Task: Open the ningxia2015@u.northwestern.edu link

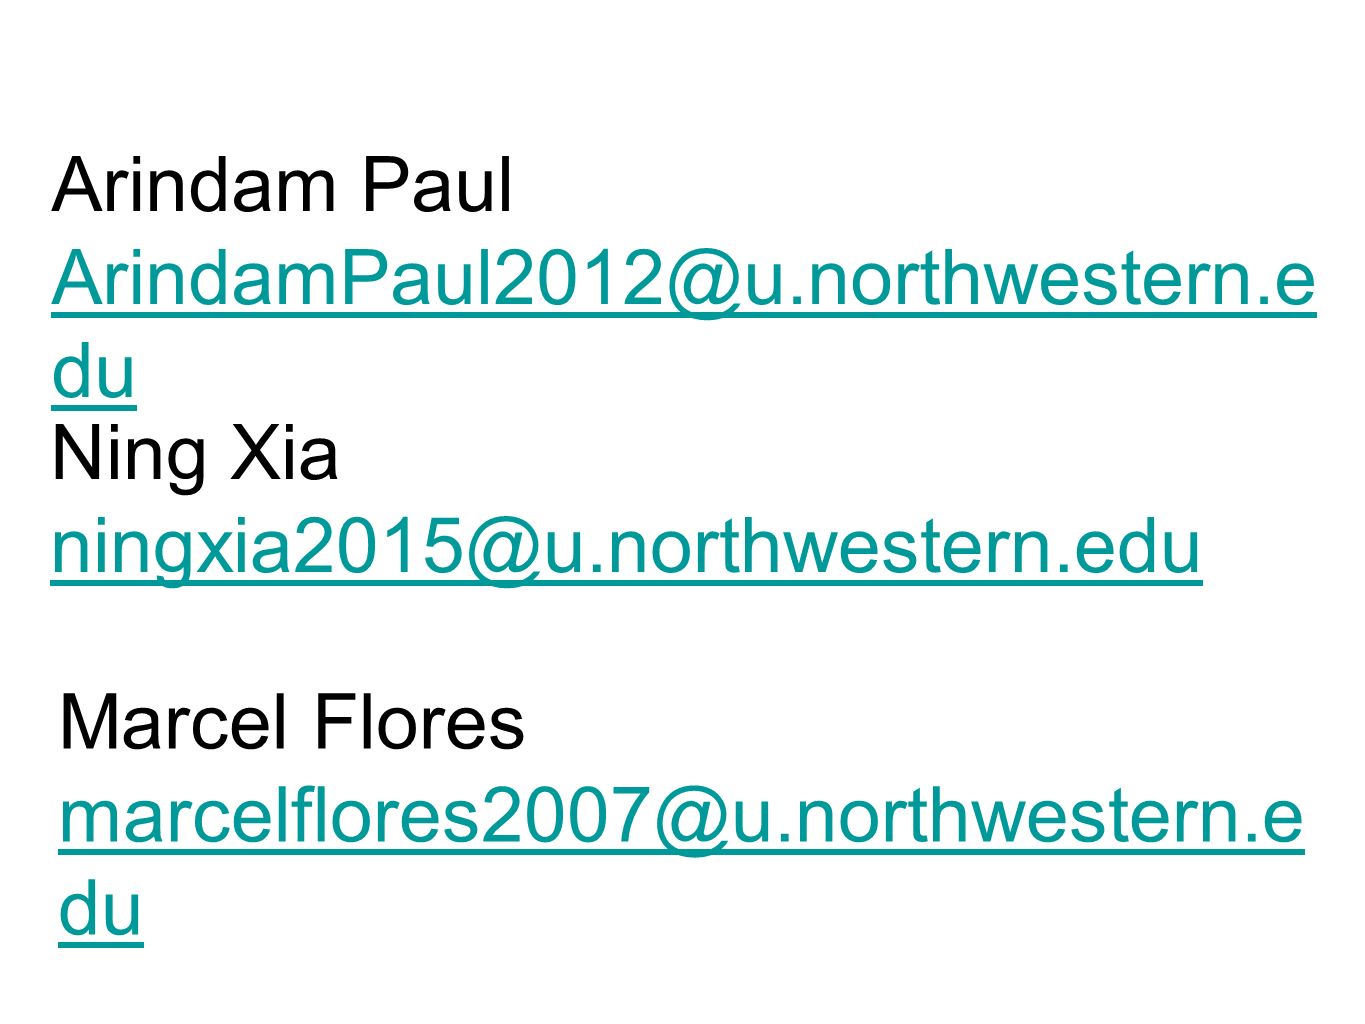Action: [626, 547]
